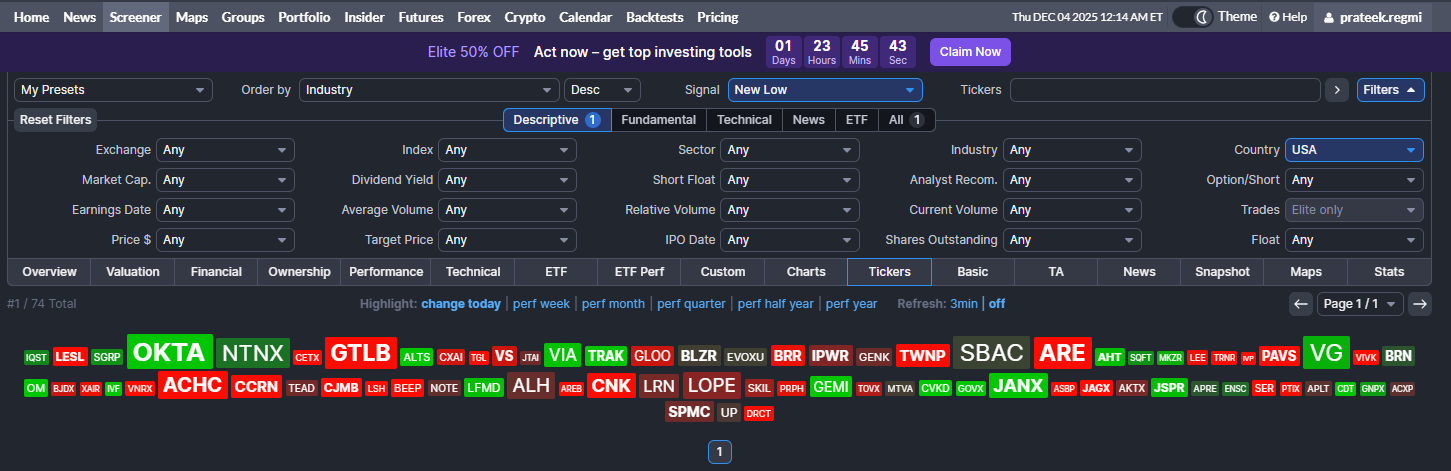The height and width of the screenshot is (471, 1451).
Task: Open the Page 1 / 1 selector
Action: (x=1360, y=304)
